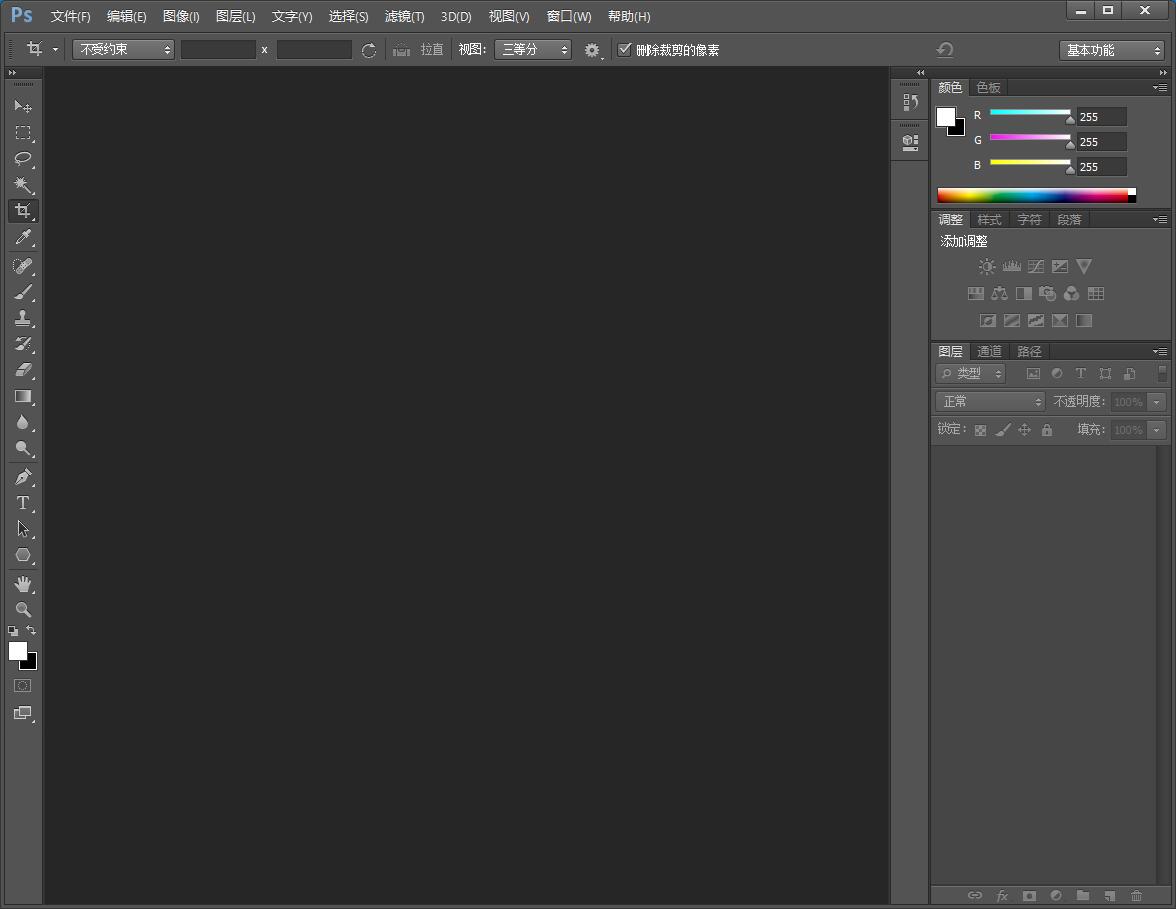Swap foreground and background colors
1176x909 pixels.
[31, 630]
